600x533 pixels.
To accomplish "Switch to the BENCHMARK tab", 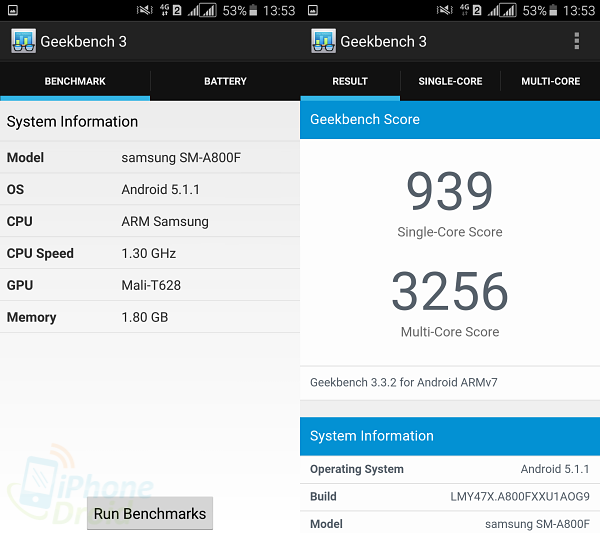I will click(x=75, y=81).
